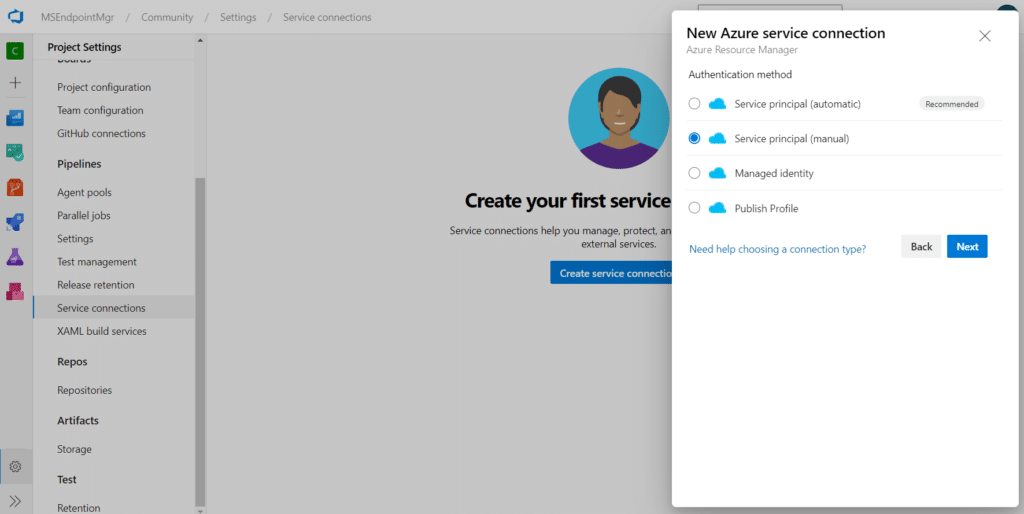The width and height of the screenshot is (1024, 514).
Task: Click the Authentication method label
Action: click(740, 74)
